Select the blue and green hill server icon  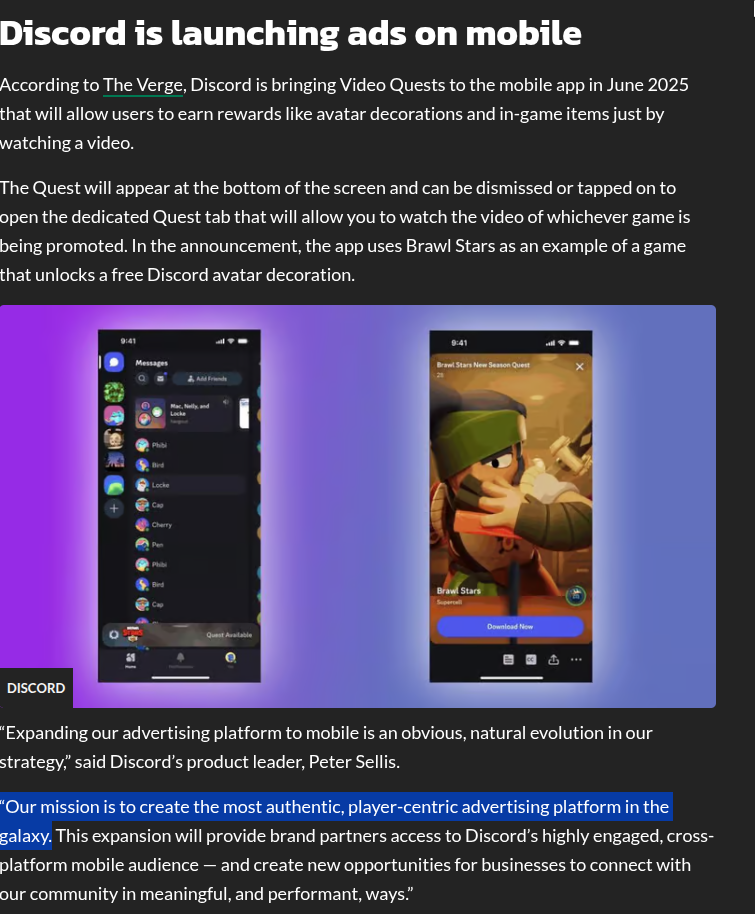[x=114, y=485]
